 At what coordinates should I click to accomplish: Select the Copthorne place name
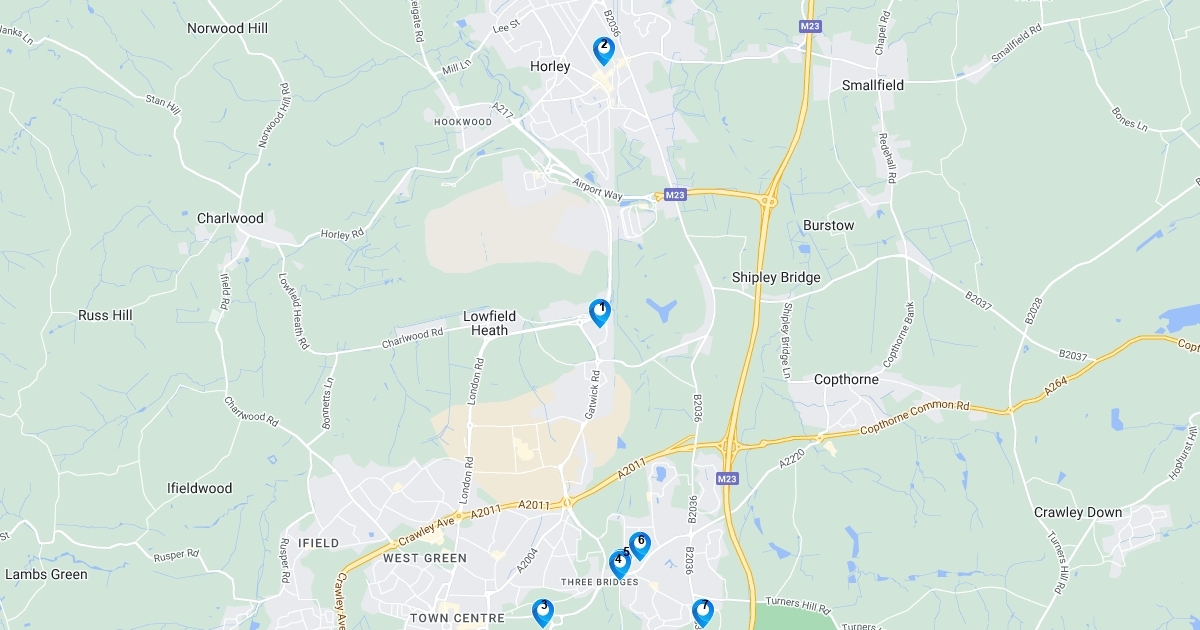(x=846, y=380)
